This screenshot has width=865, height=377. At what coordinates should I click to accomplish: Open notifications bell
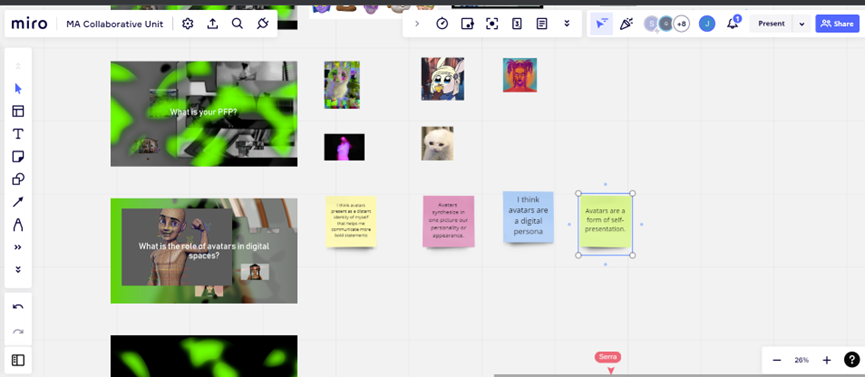tap(733, 24)
